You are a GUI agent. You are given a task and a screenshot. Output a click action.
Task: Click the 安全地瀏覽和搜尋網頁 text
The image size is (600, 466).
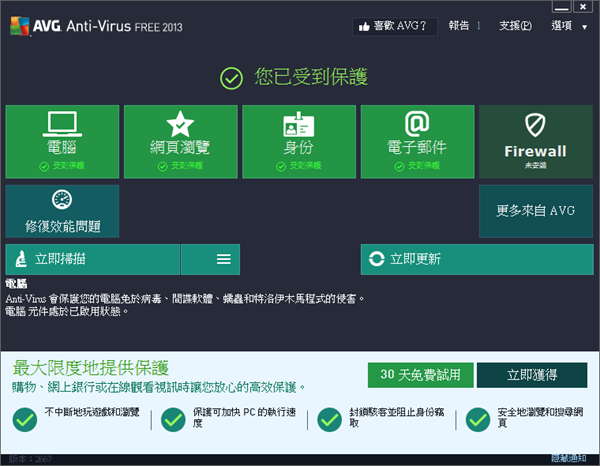[x=540, y=417]
